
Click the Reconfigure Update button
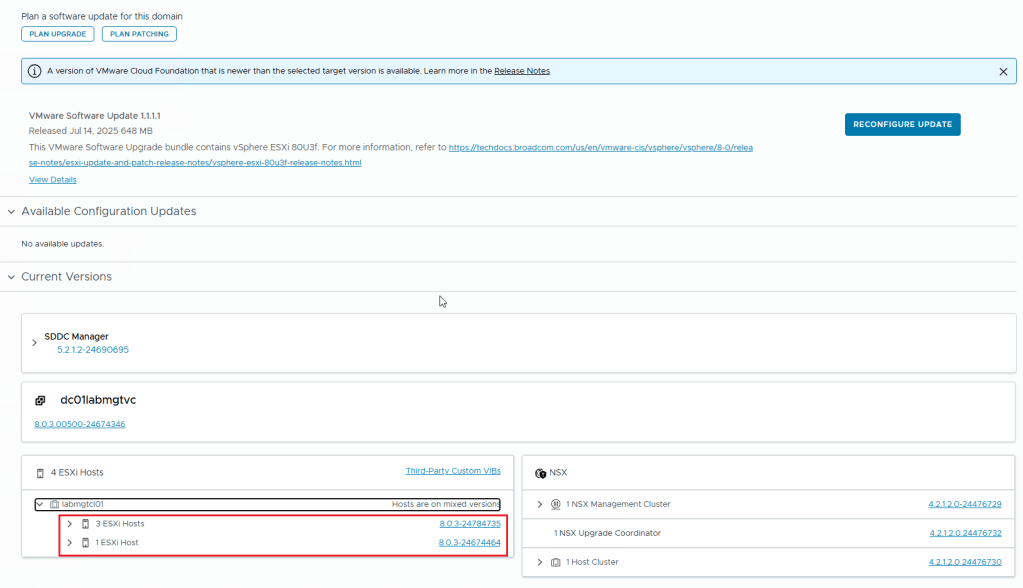pyautogui.click(x=902, y=124)
